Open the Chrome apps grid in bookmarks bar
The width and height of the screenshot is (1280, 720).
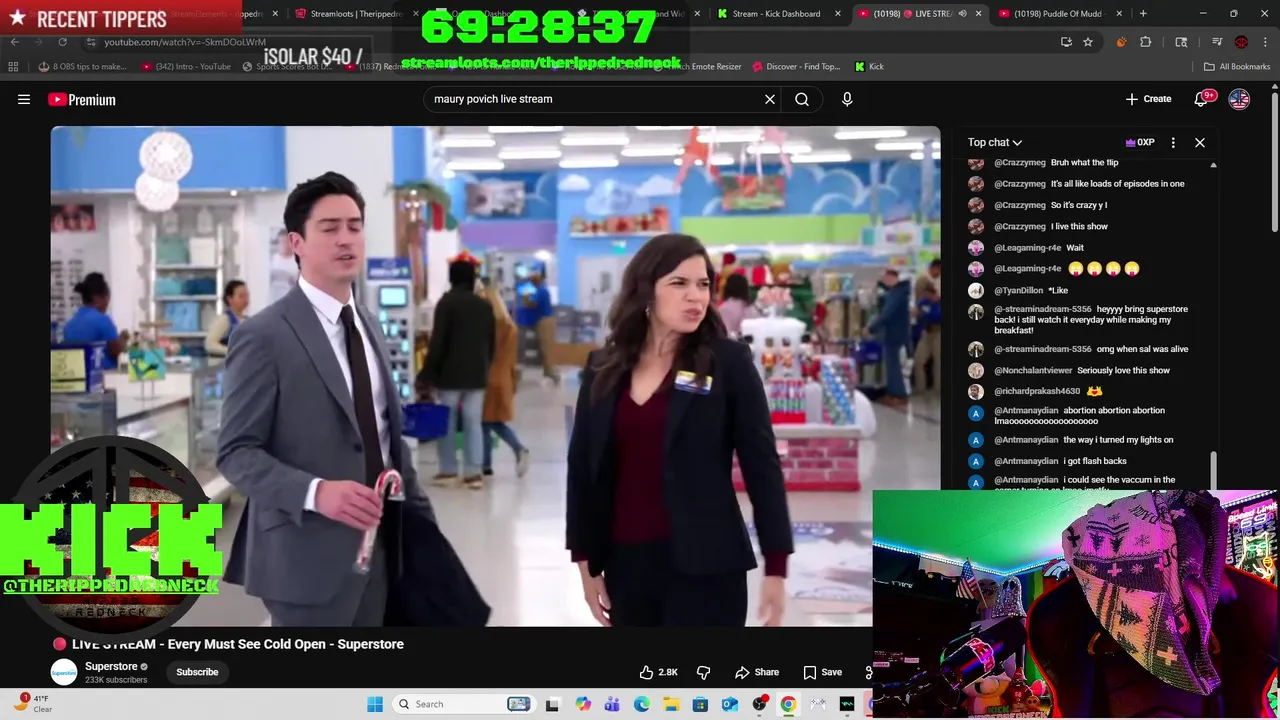tap(13, 66)
